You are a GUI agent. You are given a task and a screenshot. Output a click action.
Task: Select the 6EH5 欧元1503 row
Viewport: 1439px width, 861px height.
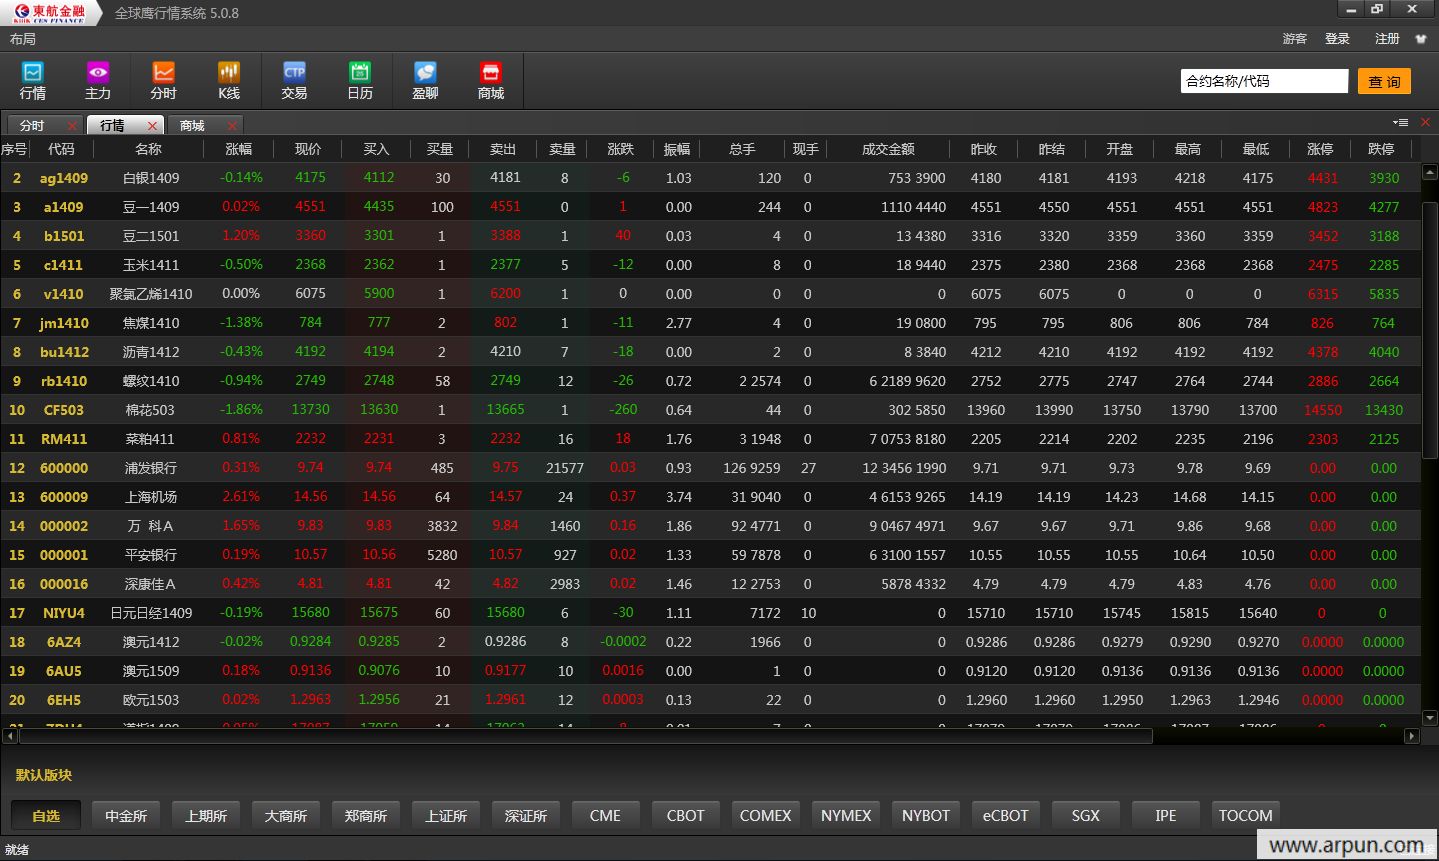(x=710, y=700)
